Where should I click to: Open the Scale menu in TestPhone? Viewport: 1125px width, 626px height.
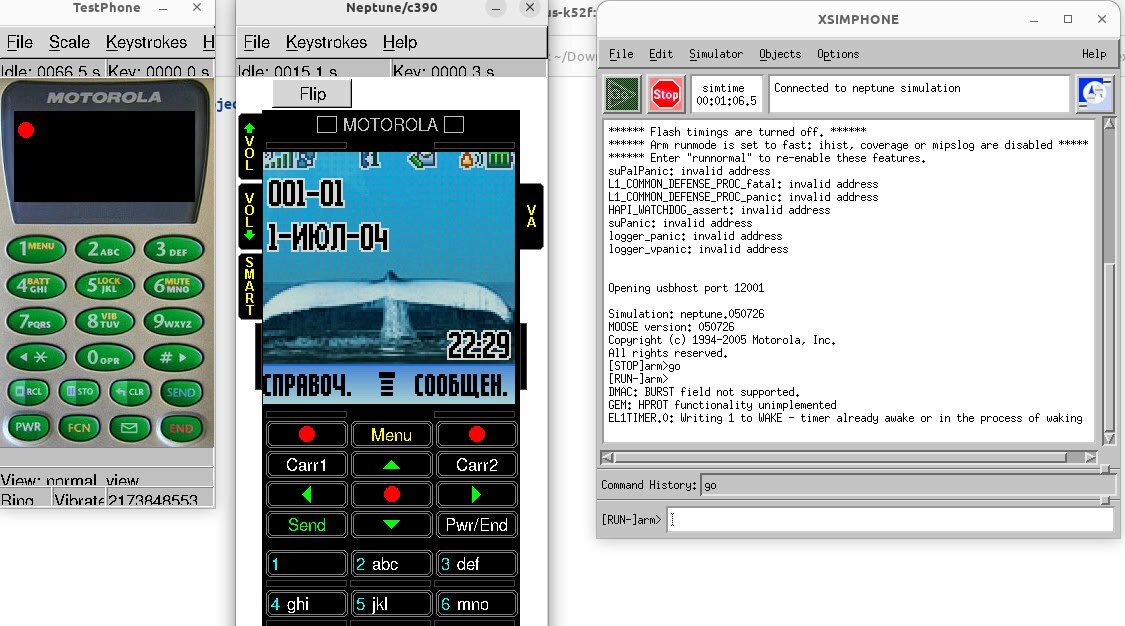(69, 42)
